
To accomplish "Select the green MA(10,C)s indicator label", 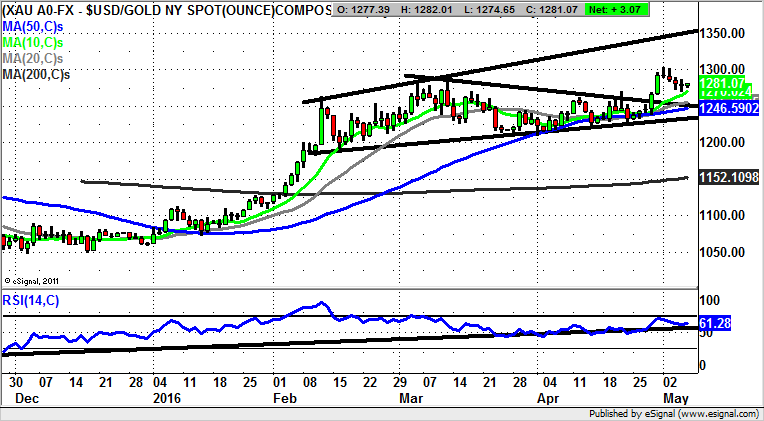I will click(35, 41).
